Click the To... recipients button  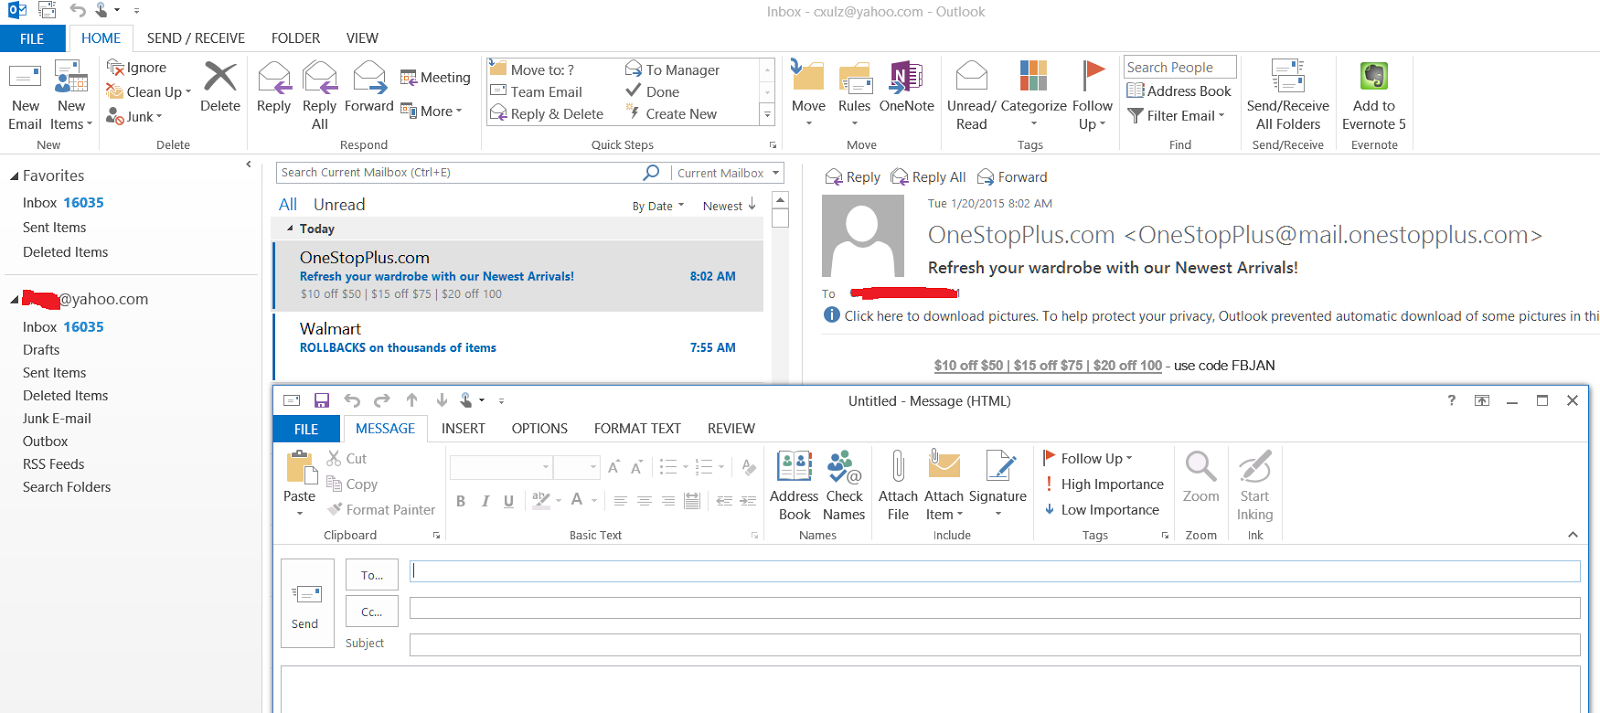(372, 575)
